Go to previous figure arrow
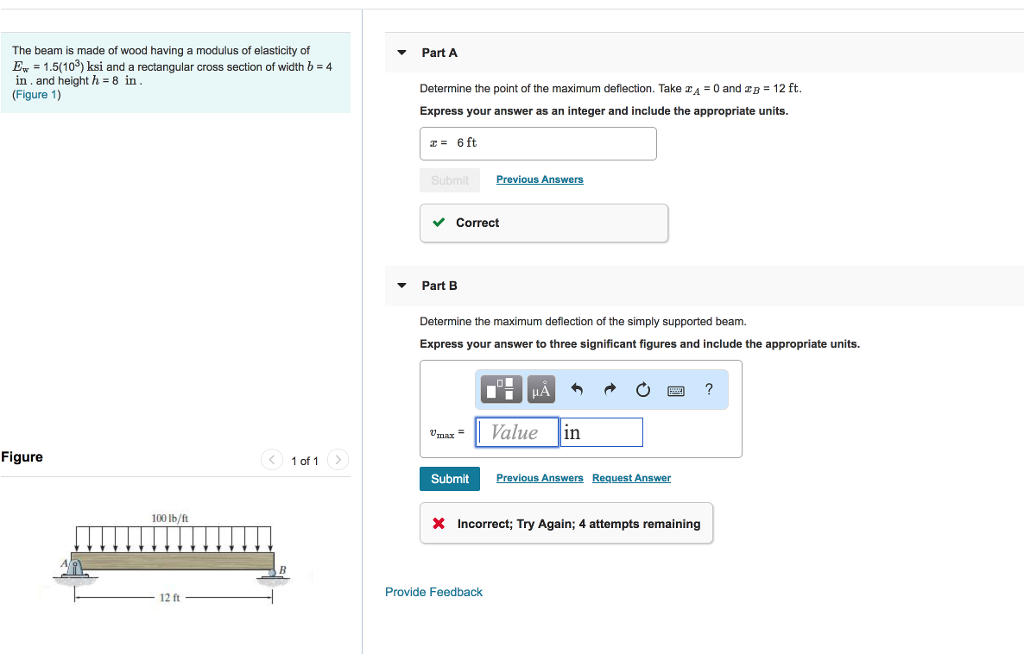This screenshot has width=1024, height=654. pyautogui.click(x=272, y=460)
